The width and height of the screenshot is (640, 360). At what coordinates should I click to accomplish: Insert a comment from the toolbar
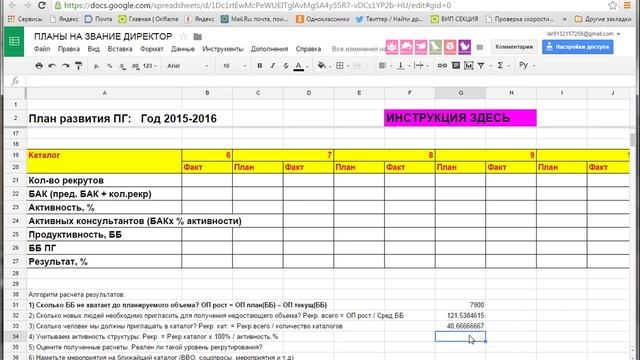[456, 66]
